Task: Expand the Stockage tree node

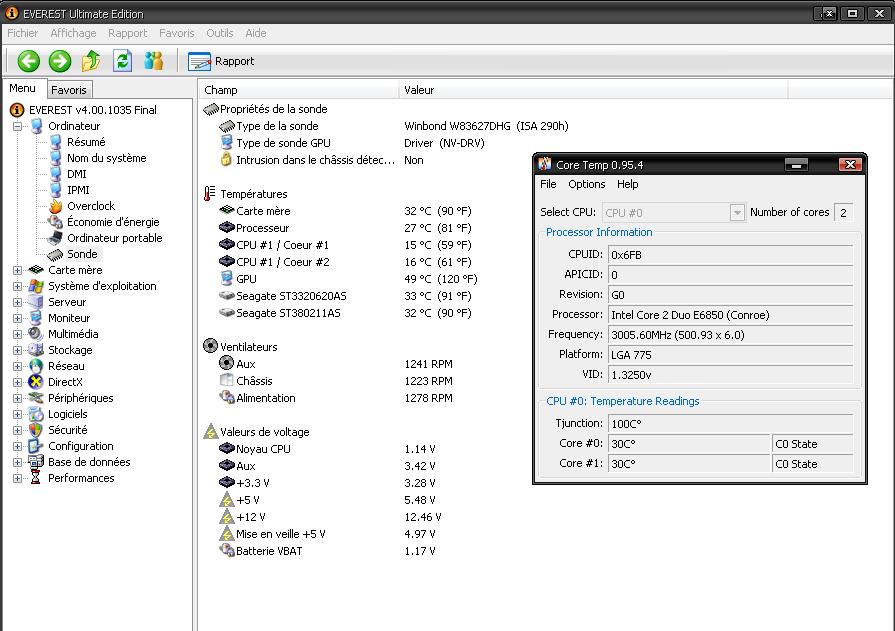Action: [18, 350]
